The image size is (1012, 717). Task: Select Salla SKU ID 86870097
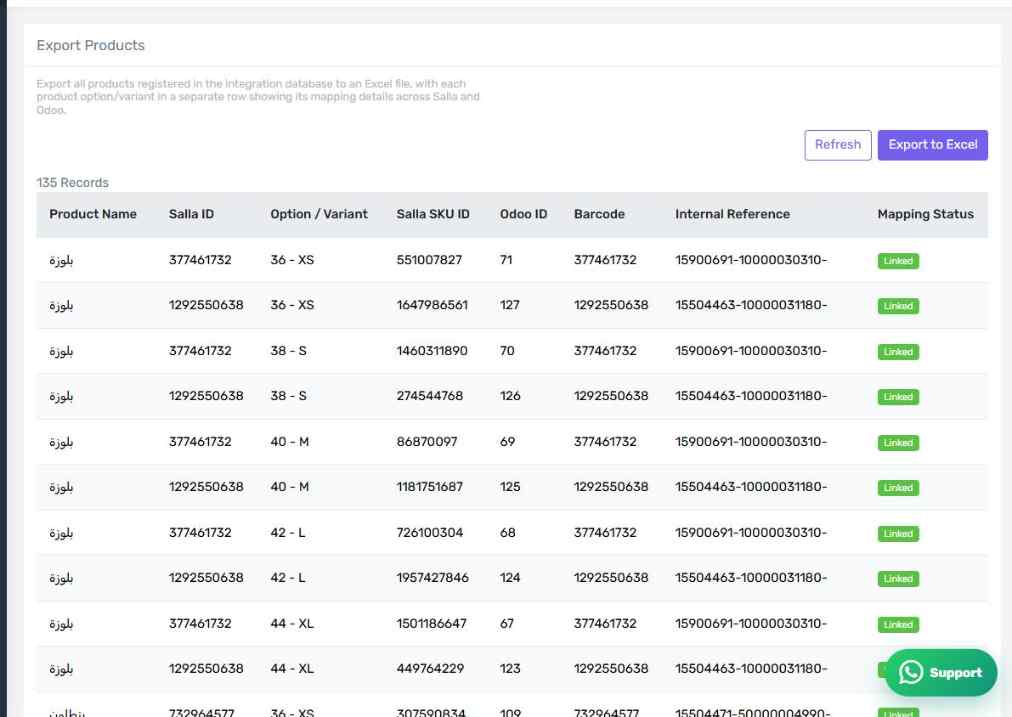[427, 442]
